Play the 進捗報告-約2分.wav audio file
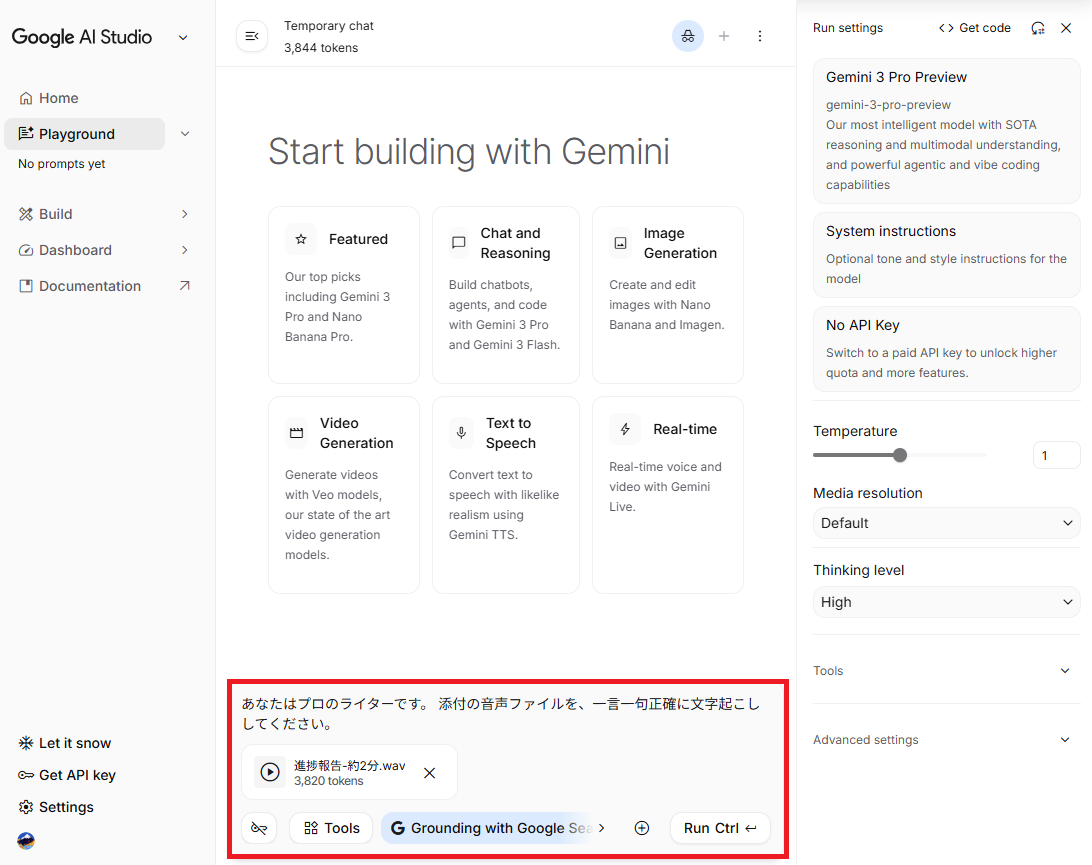This screenshot has width=1092, height=865. [270, 772]
